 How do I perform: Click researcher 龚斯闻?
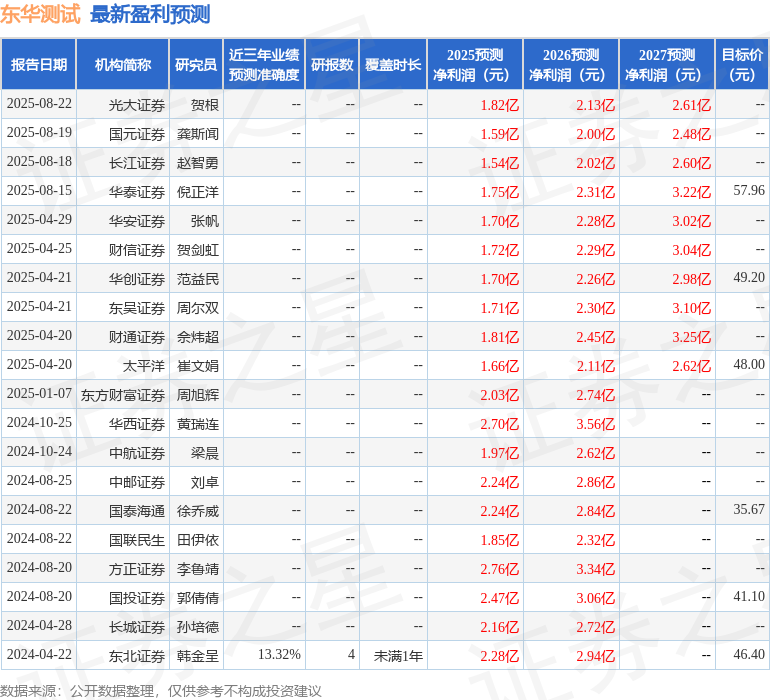pyautogui.click(x=198, y=134)
